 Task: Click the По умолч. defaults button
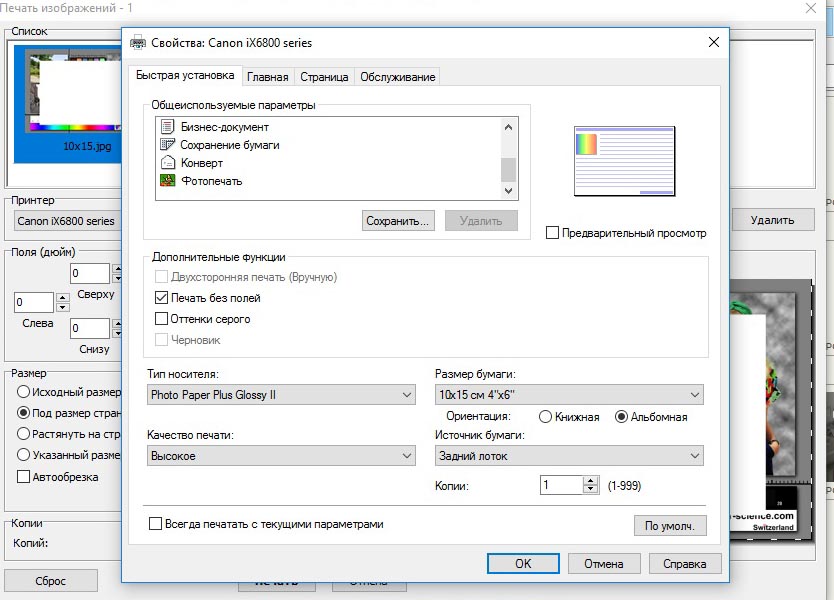point(670,526)
